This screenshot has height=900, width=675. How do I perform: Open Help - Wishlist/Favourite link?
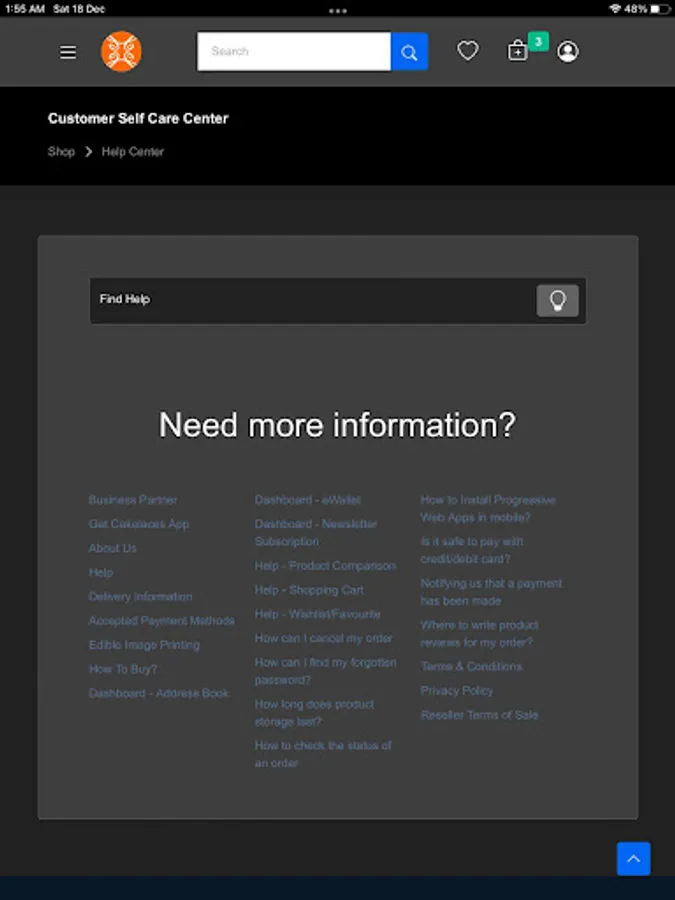[x=317, y=614]
